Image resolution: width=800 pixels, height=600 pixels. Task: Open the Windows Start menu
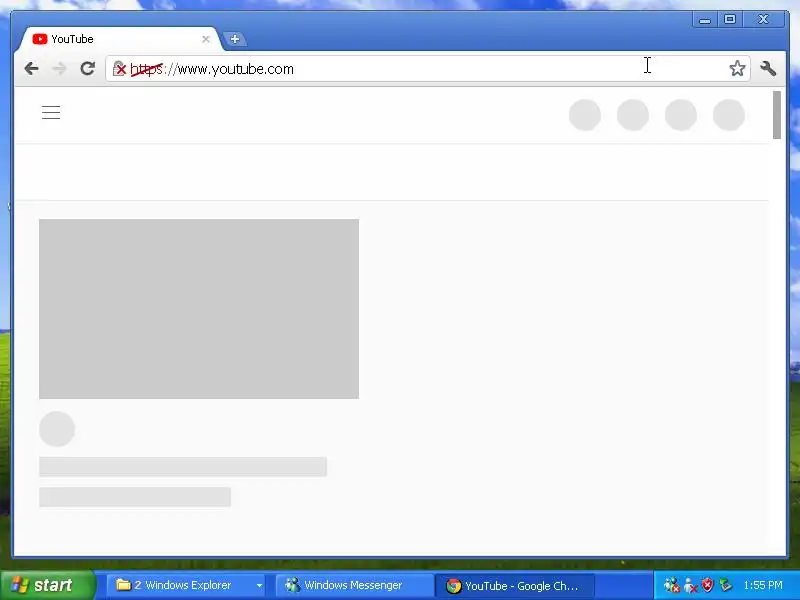point(47,585)
